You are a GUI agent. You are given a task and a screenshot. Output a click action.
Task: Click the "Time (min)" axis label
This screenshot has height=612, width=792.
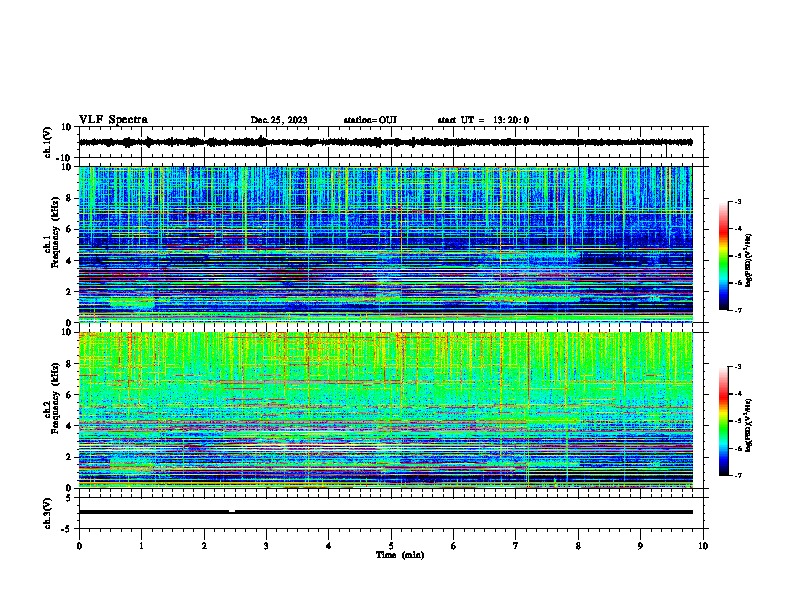tap(400, 555)
